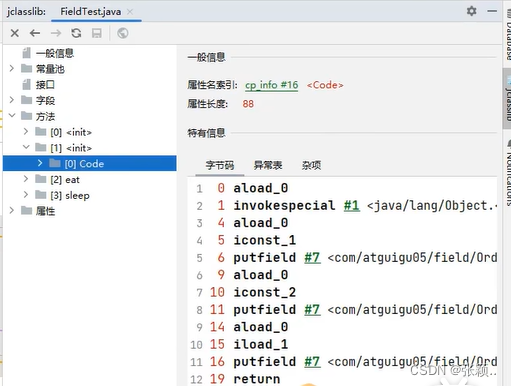Click the invokespecial instruction text
This screenshot has width=511, height=386.
pyautogui.click(x=284, y=205)
